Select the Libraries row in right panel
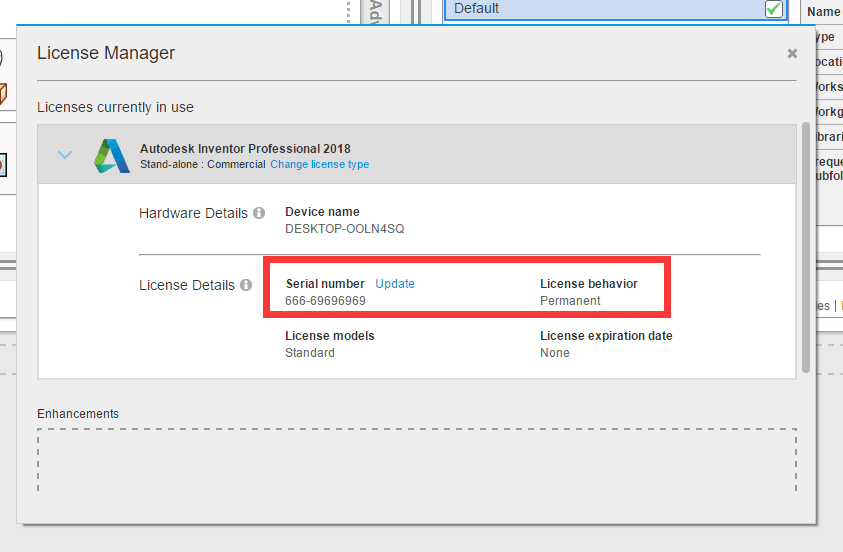843x552 pixels. coord(827,136)
